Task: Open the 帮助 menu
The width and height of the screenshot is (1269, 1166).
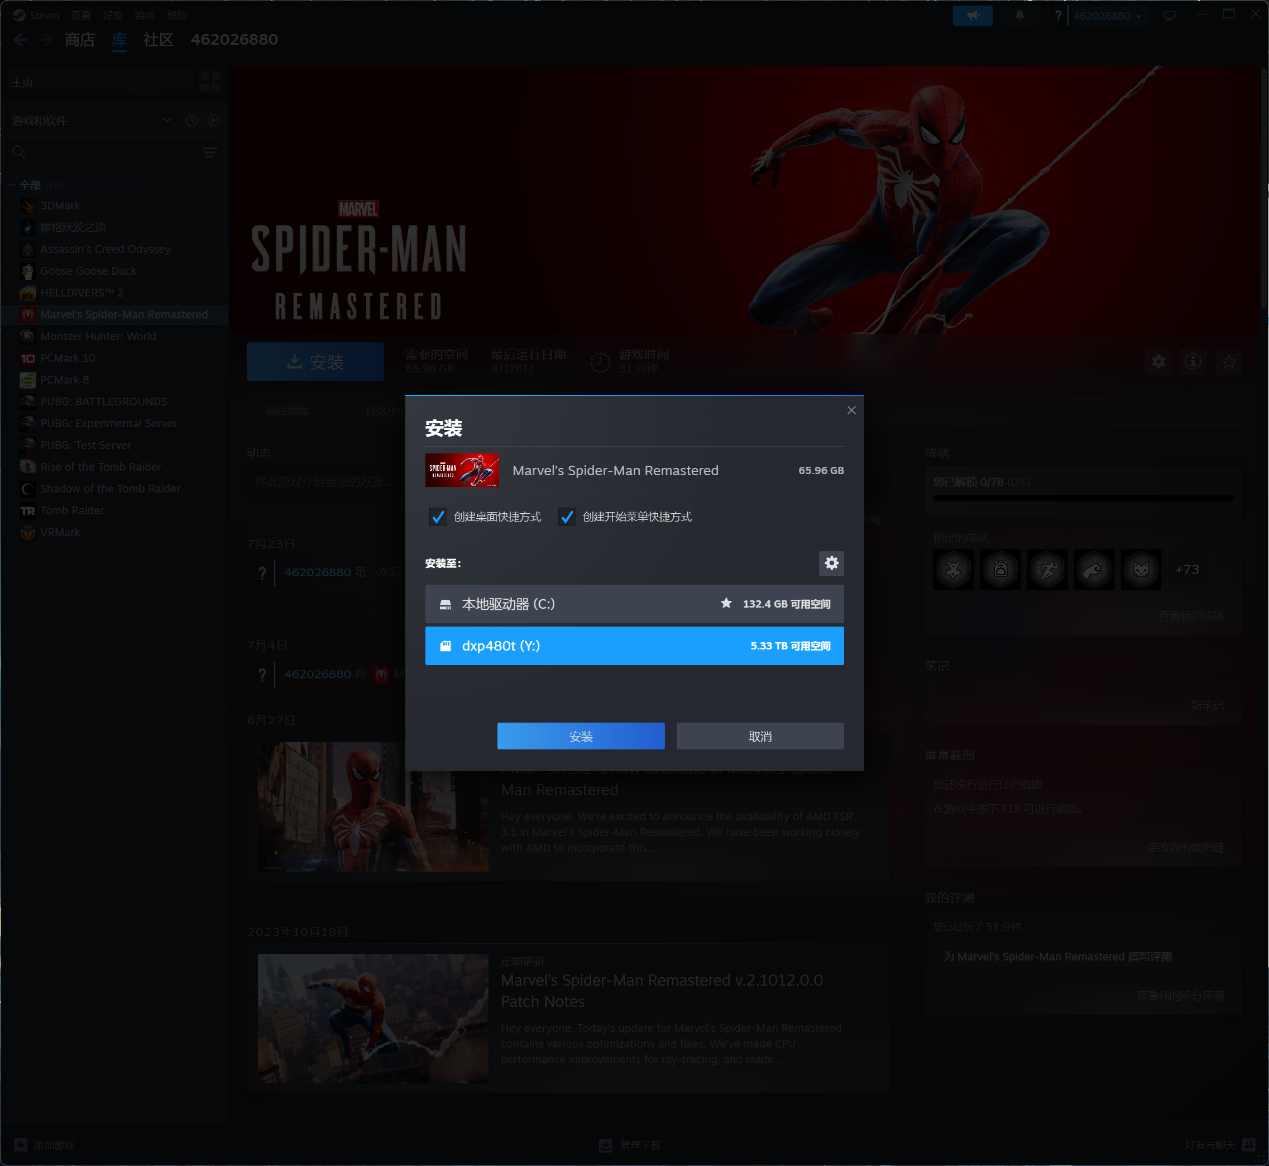Action: tap(177, 15)
